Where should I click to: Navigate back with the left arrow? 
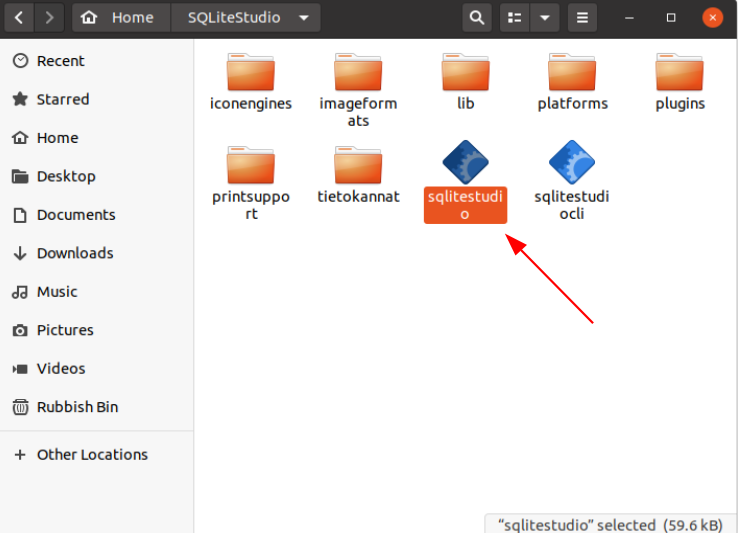pyautogui.click(x=20, y=18)
